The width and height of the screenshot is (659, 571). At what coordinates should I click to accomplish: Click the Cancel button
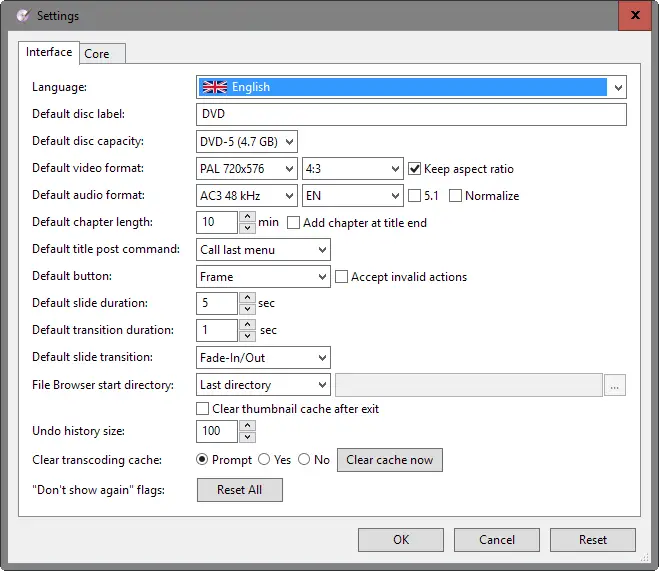(497, 540)
